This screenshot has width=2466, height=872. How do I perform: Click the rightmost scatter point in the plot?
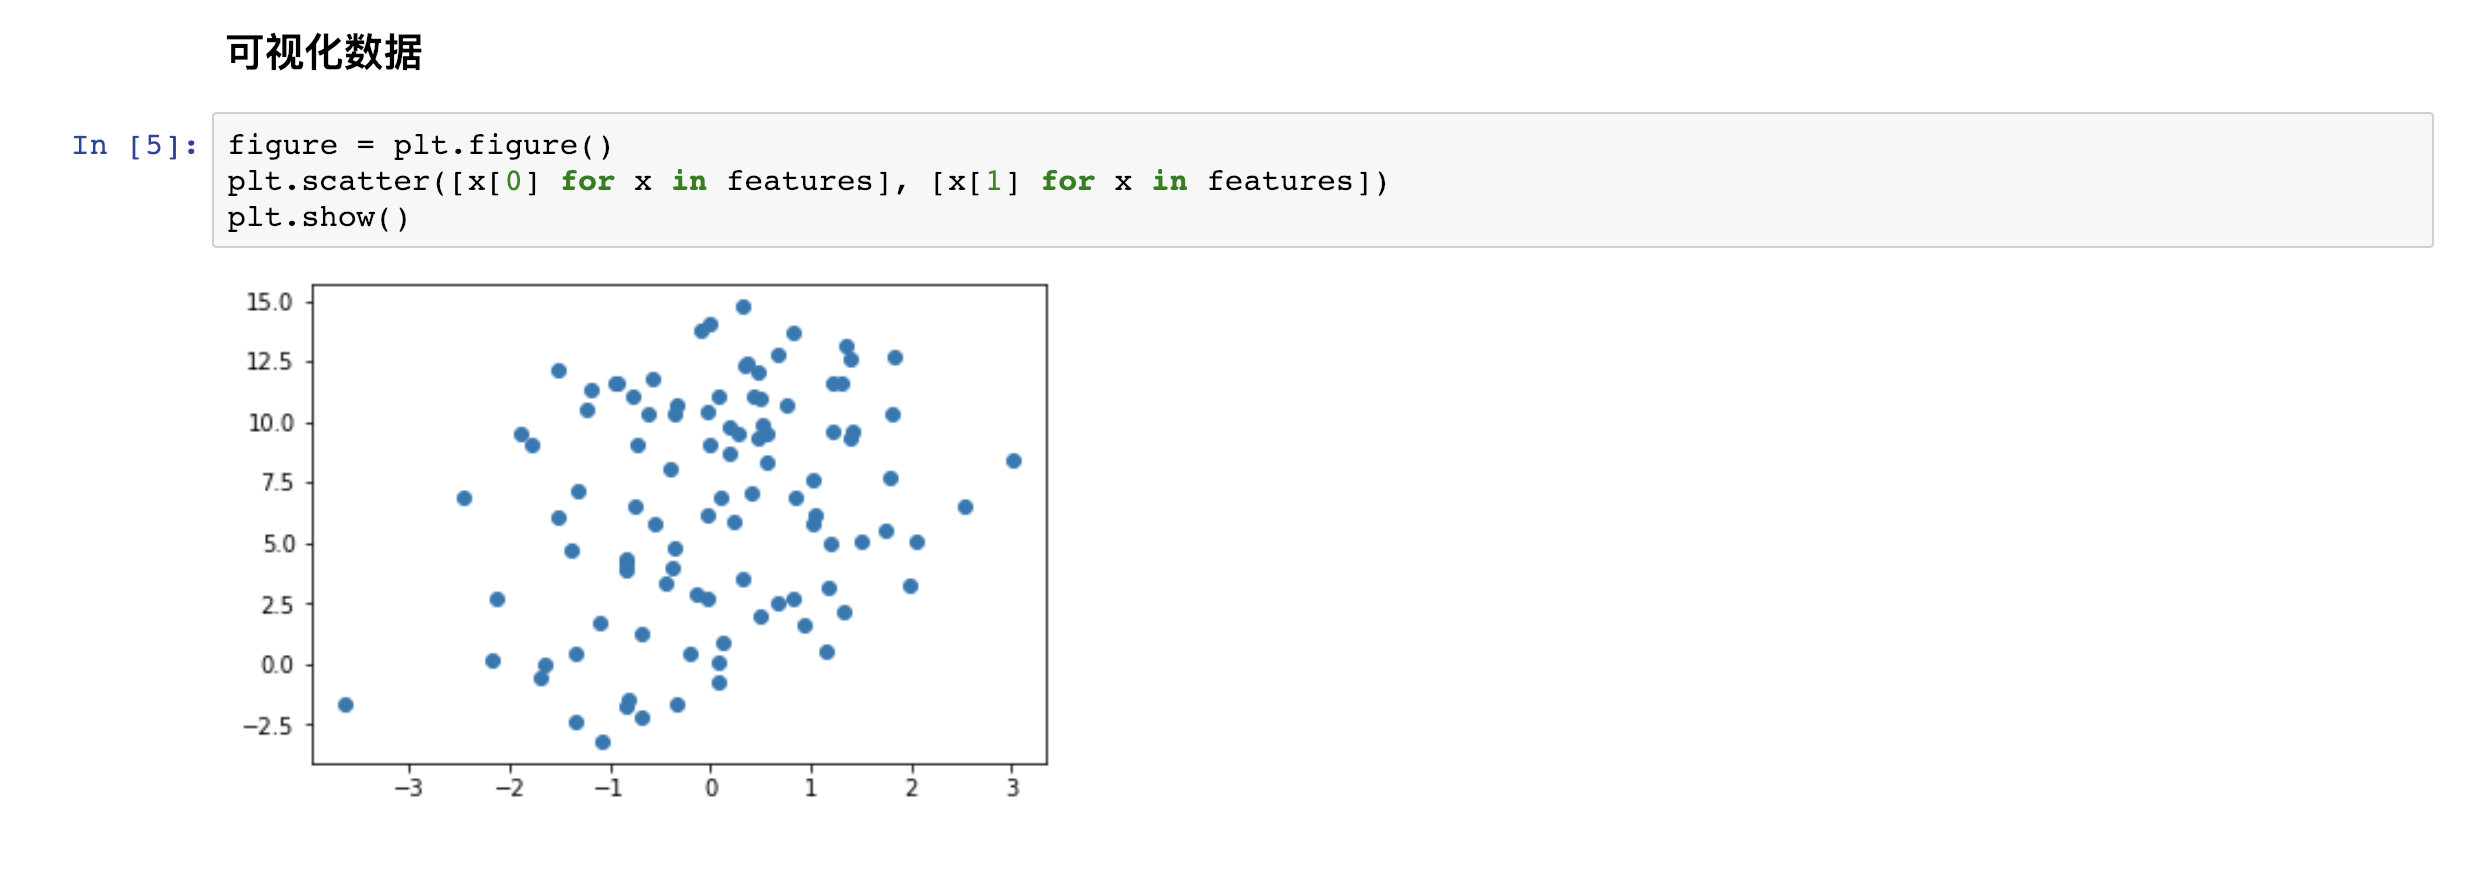point(1014,461)
